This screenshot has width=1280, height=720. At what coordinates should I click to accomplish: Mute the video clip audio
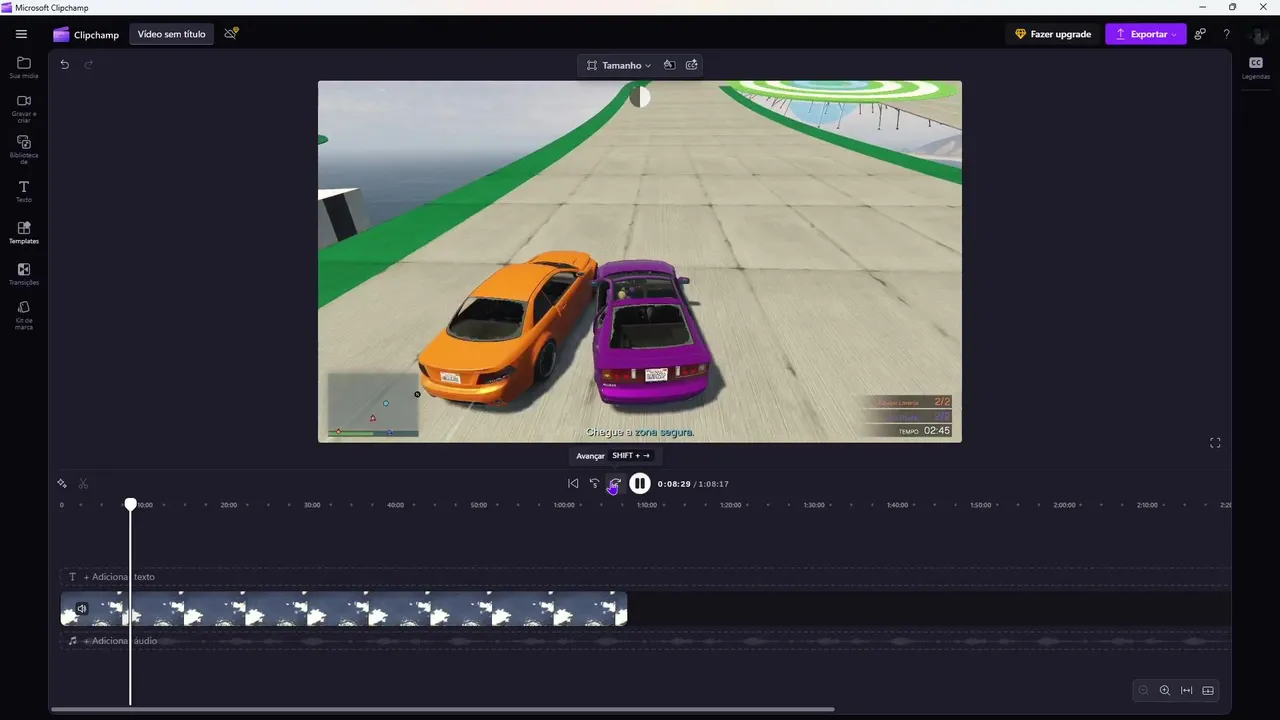click(x=82, y=608)
